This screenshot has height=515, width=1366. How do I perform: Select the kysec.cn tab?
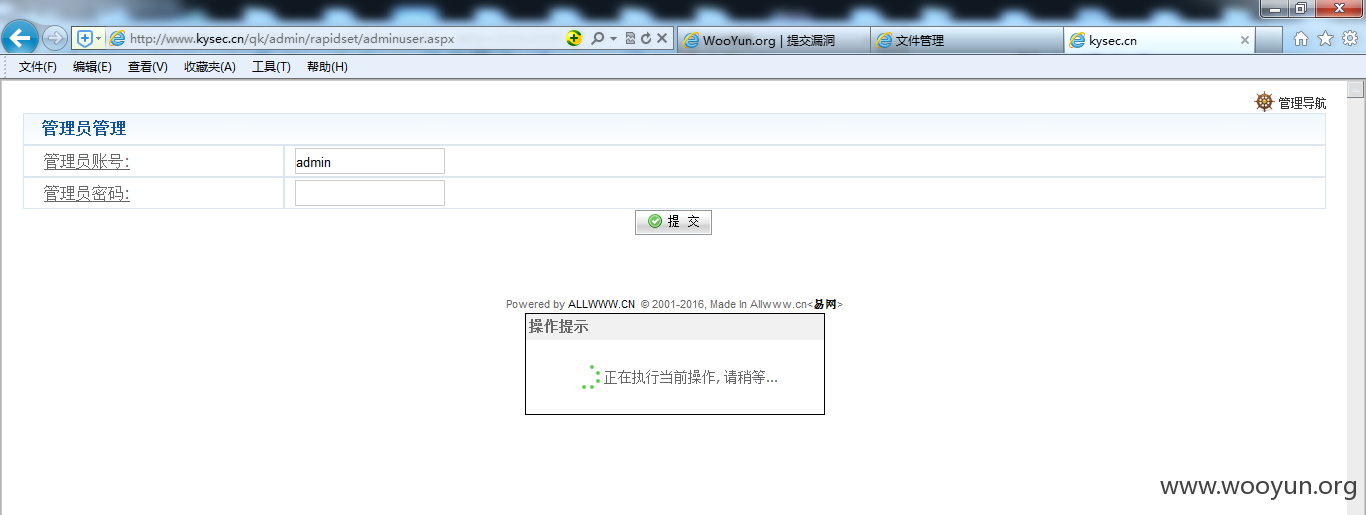pyautogui.click(x=1152, y=40)
